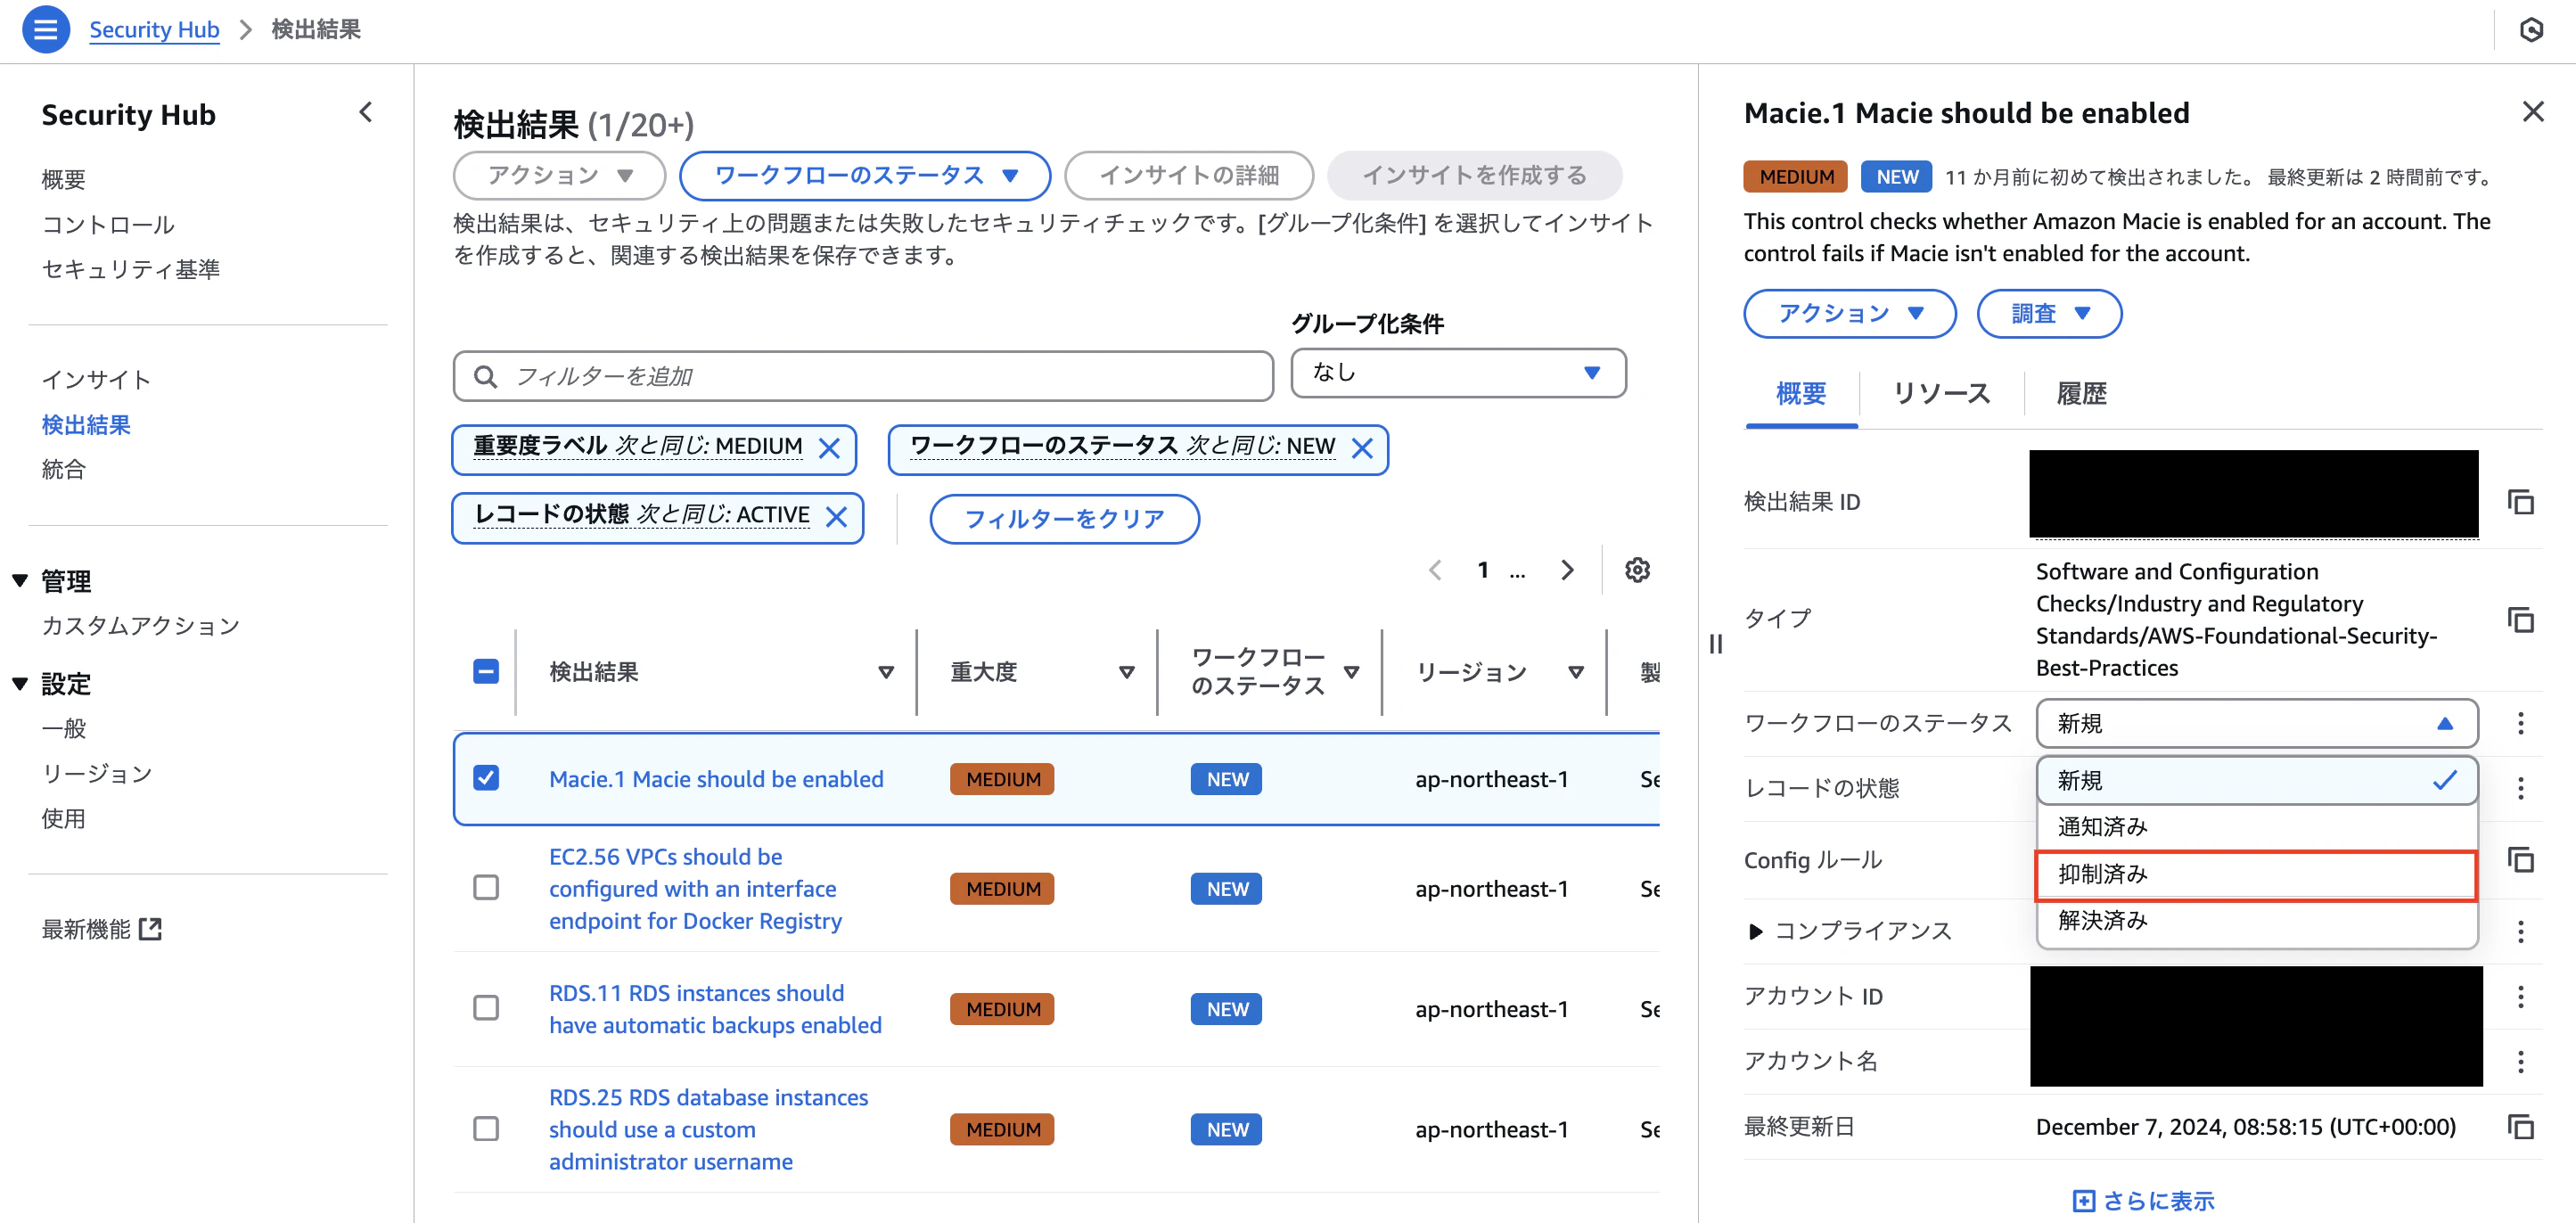Switch to the リソース tab
This screenshot has width=2576, height=1223.
point(1941,394)
